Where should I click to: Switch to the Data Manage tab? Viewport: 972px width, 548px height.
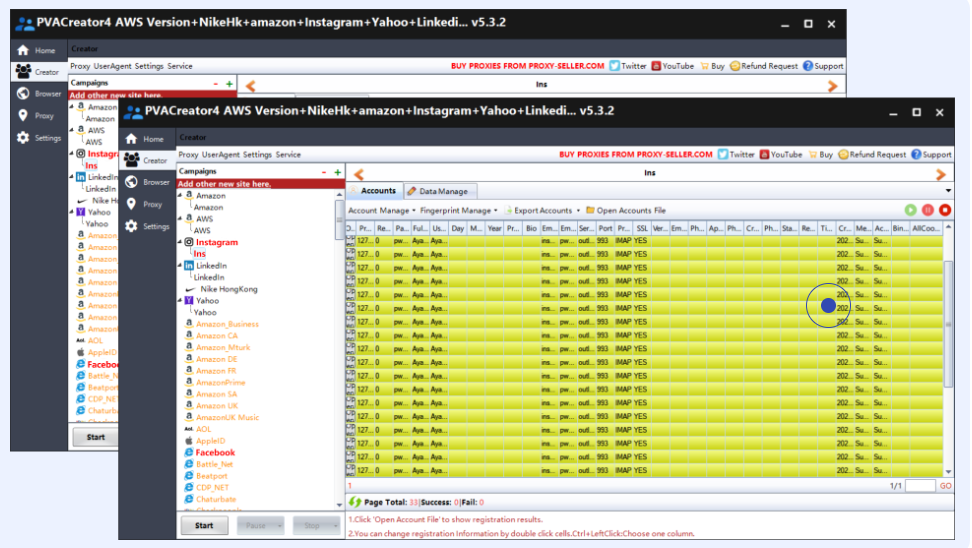click(441, 191)
